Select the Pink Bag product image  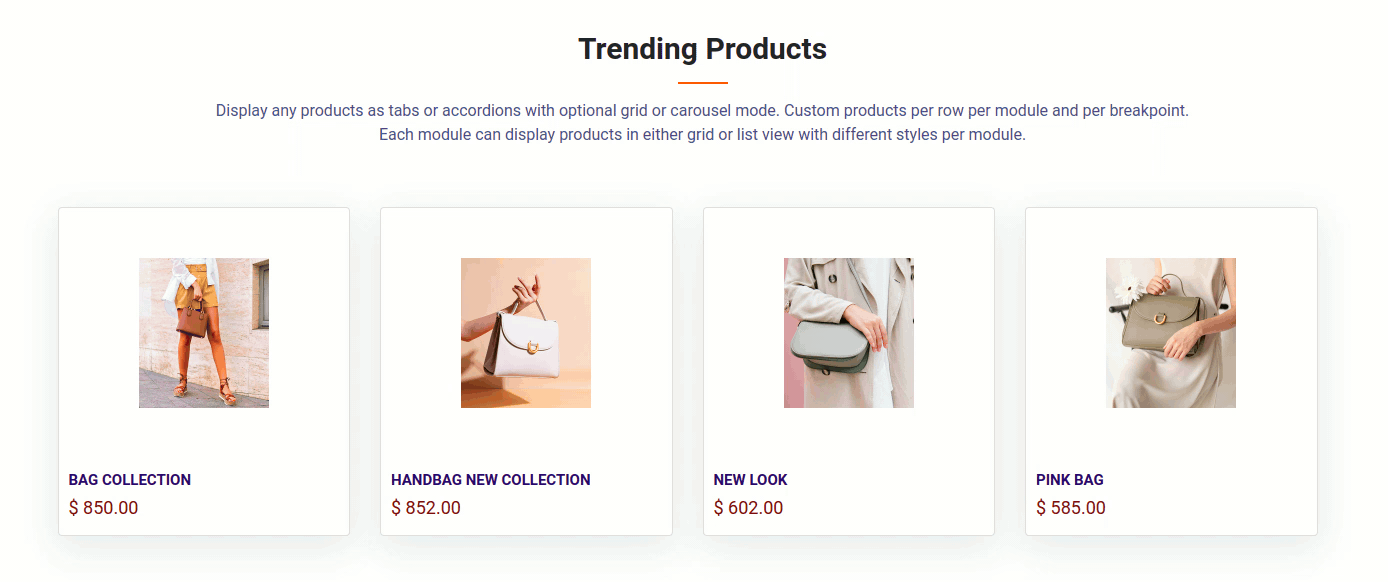tap(1171, 333)
